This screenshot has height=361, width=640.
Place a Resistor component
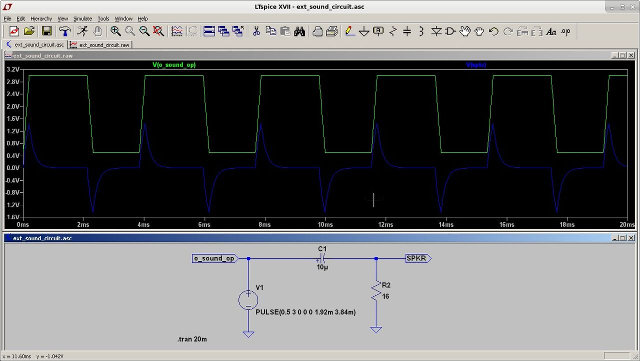pos(393,31)
